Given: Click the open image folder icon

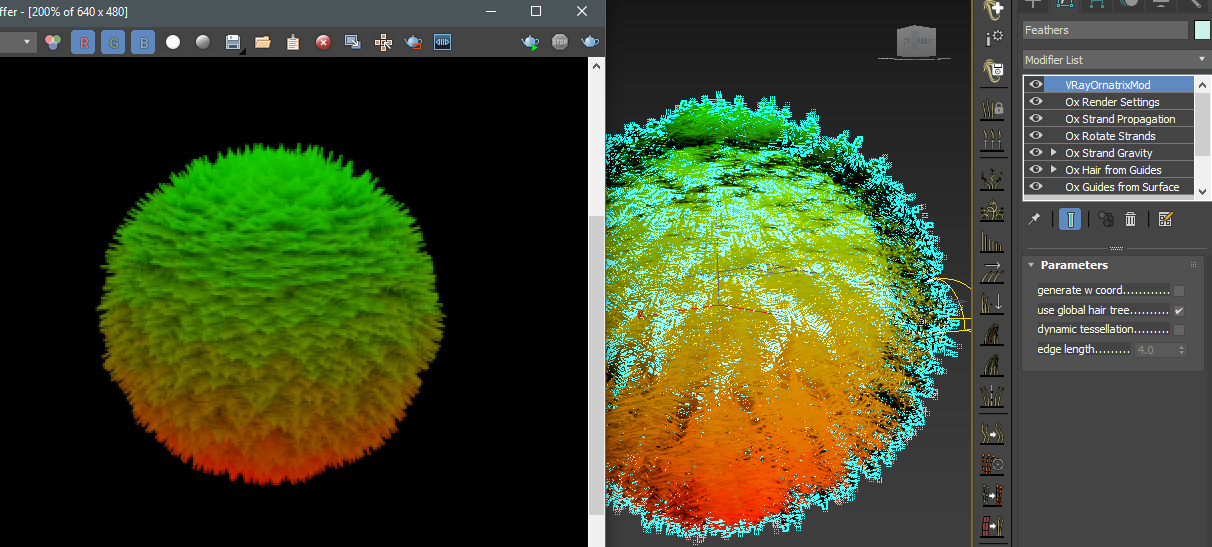Looking at the screenshot, I should point(263,42).
